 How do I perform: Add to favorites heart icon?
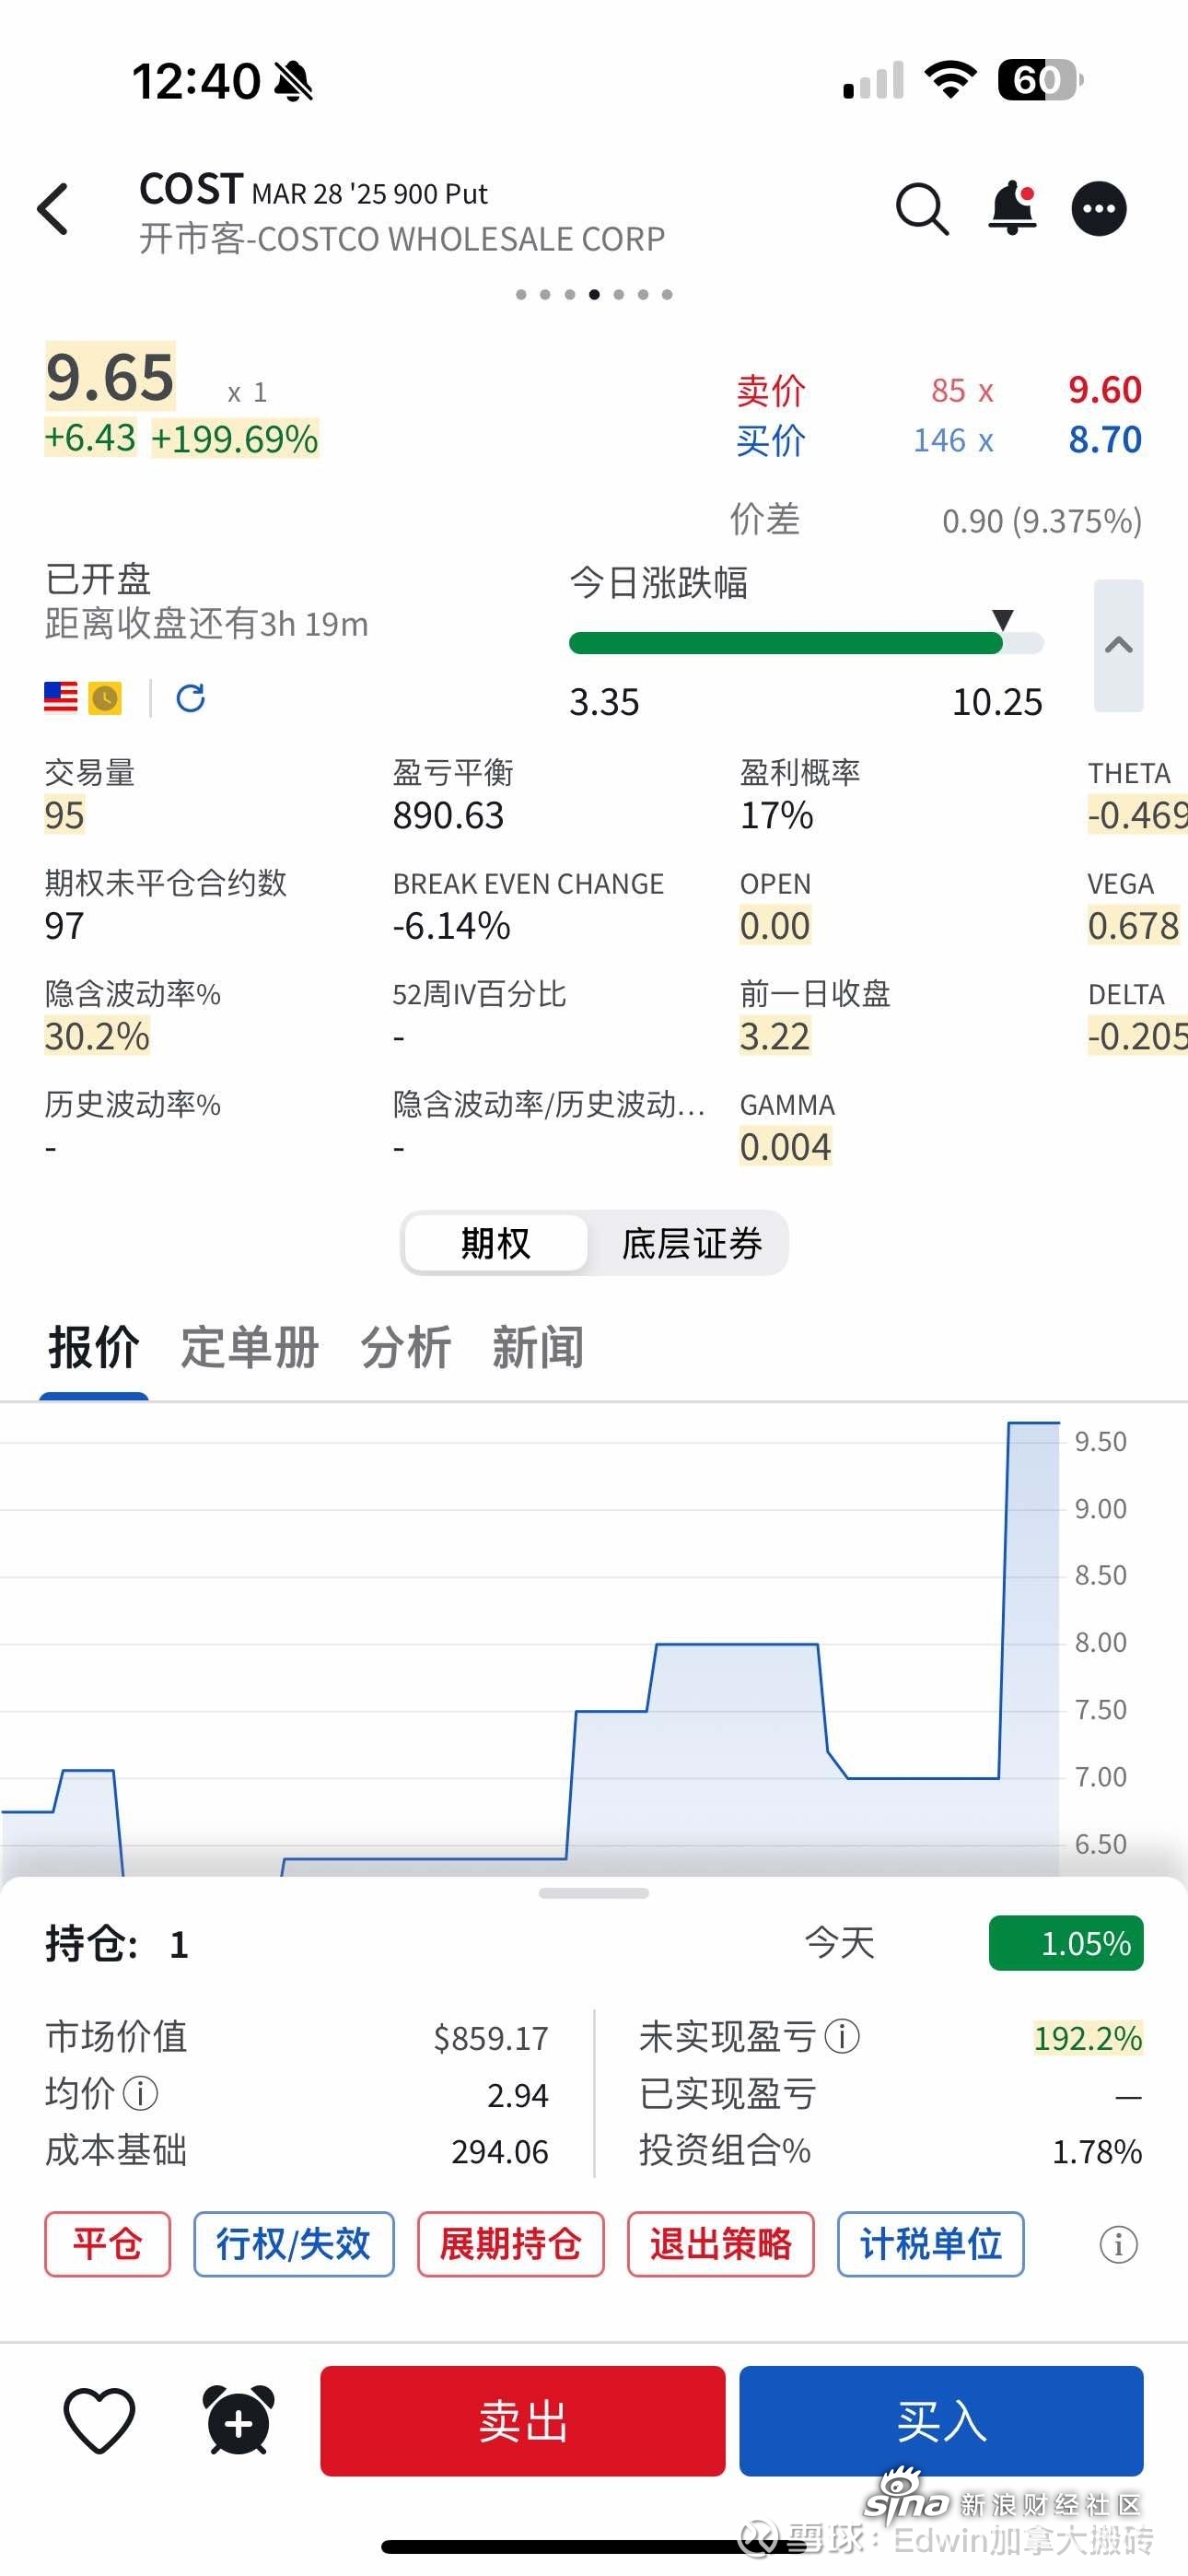click(x=99, y=2420)
